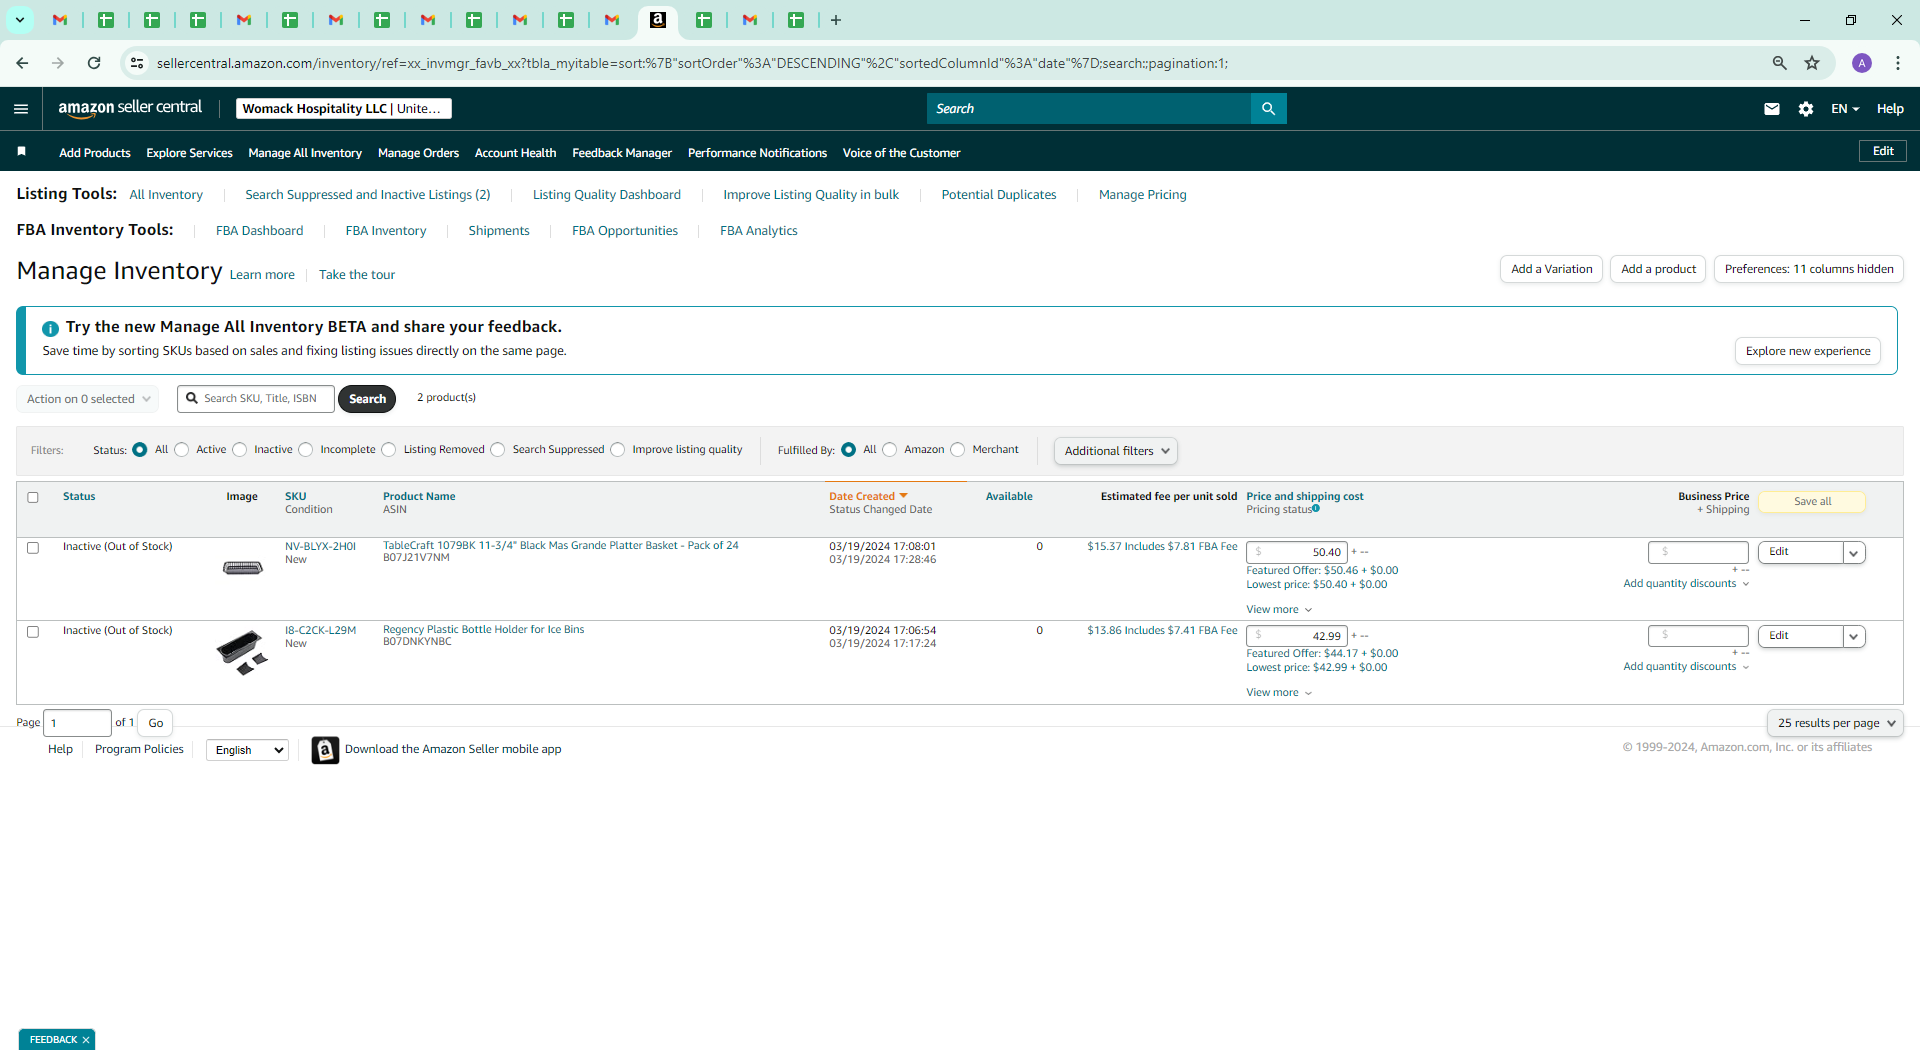Click the TableCraft price field showing 50.40
The height and width of the screenshot is (1050, 1920).
1297,553
